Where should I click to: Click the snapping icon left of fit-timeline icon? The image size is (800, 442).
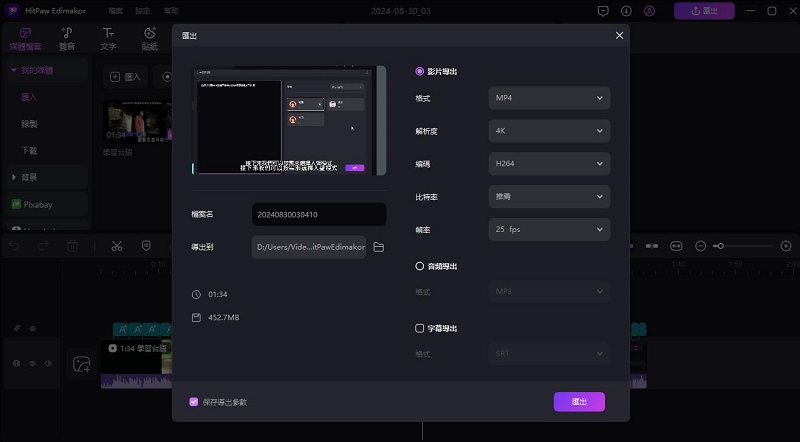(x=652, y=246)
